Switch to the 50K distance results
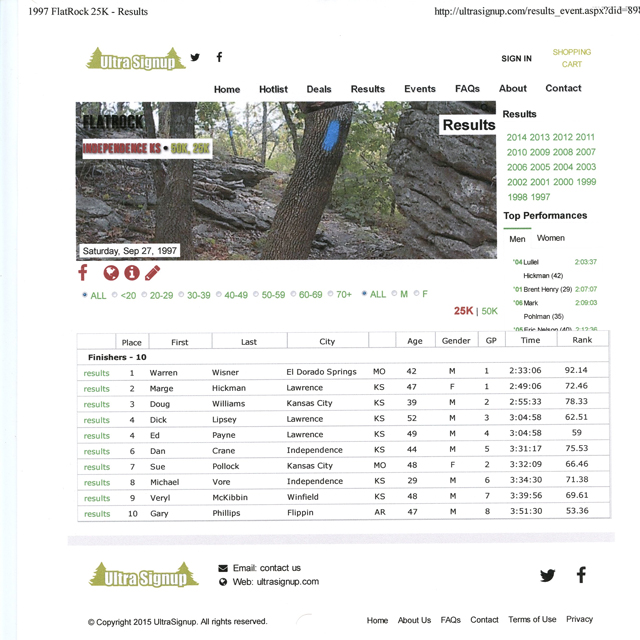 [x=489, y=311]
